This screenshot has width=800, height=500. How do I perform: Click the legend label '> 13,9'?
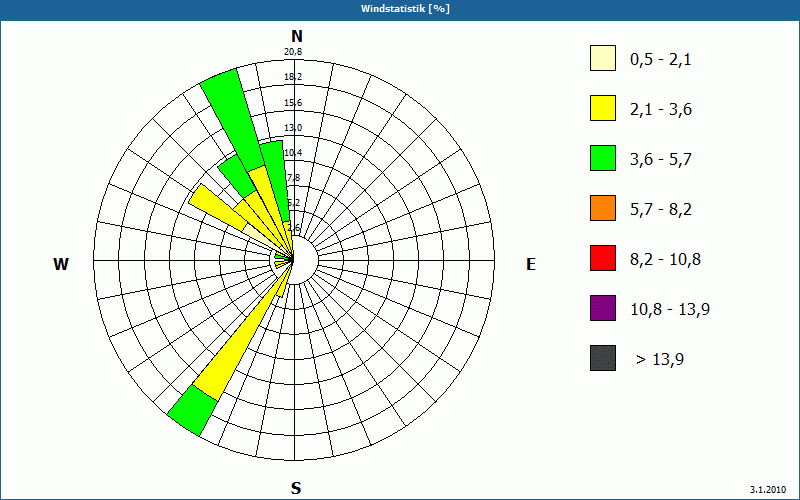click(x=660, y=360)
